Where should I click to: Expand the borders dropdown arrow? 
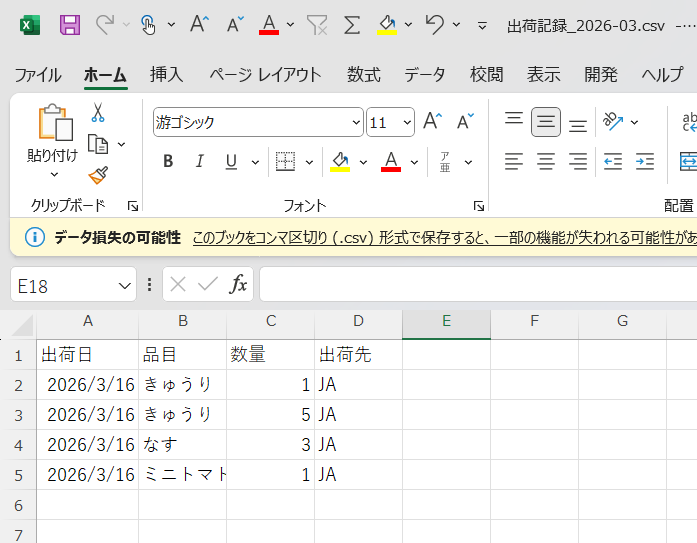tap(309, 162)
